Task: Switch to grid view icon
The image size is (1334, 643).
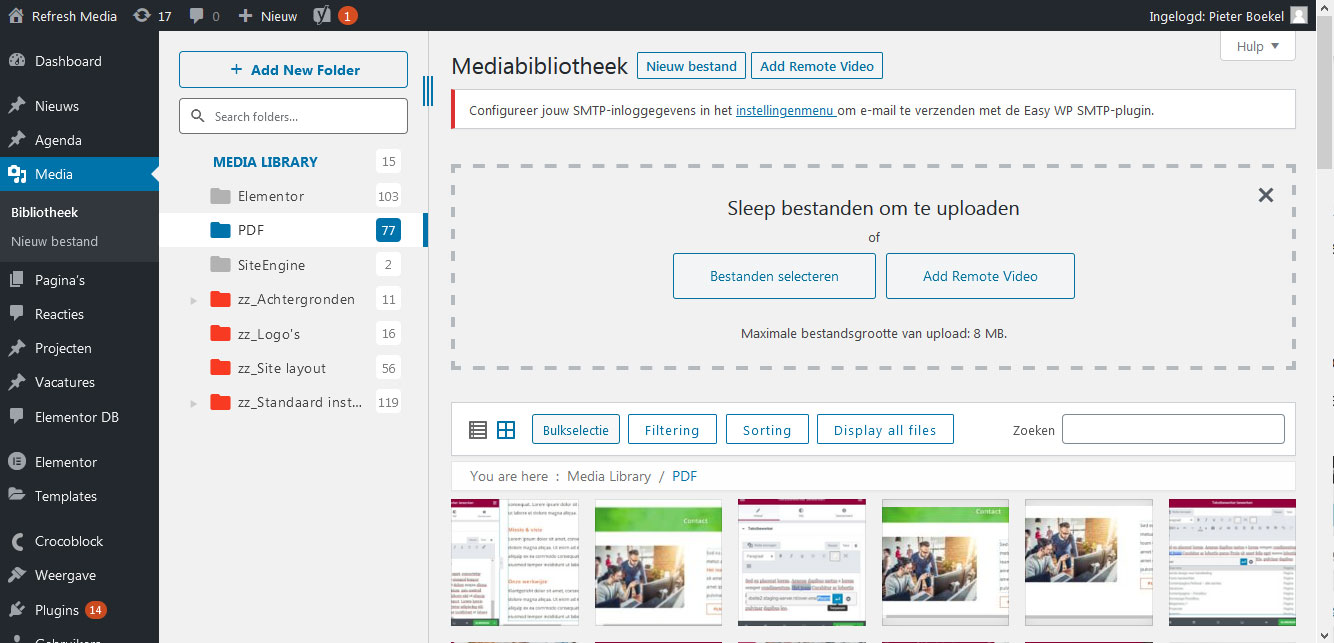Action: coord(506,430)
